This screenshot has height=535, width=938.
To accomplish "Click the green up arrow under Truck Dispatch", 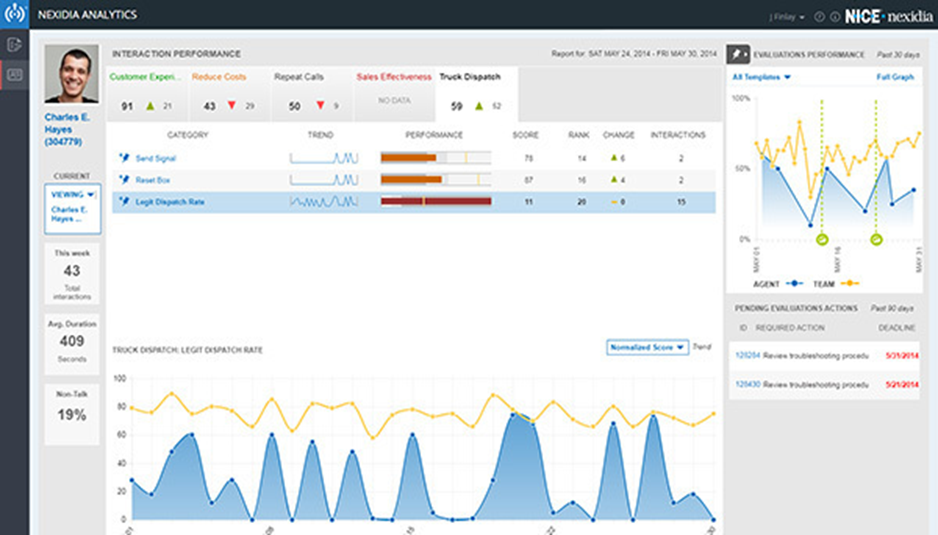I will pos(479,106).
